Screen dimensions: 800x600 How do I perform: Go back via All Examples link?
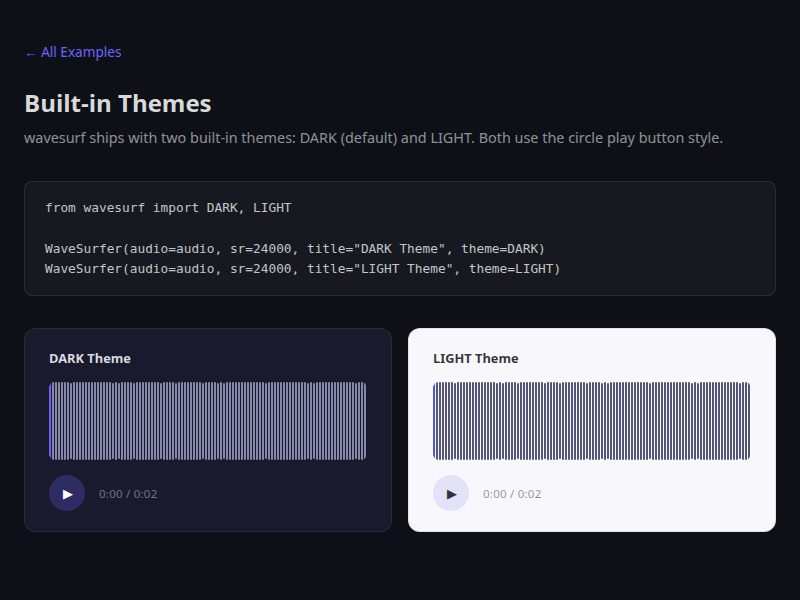(x=73, y=52)
